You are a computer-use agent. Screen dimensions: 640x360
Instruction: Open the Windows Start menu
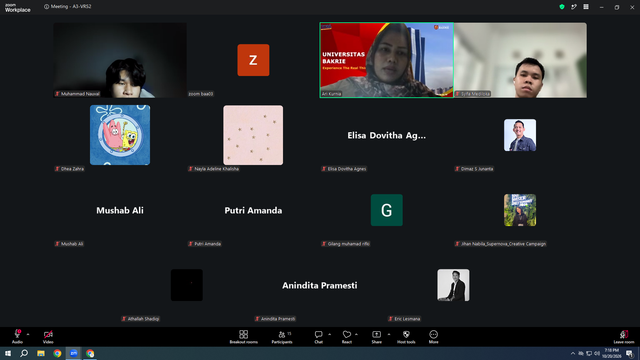click(8, 353)
